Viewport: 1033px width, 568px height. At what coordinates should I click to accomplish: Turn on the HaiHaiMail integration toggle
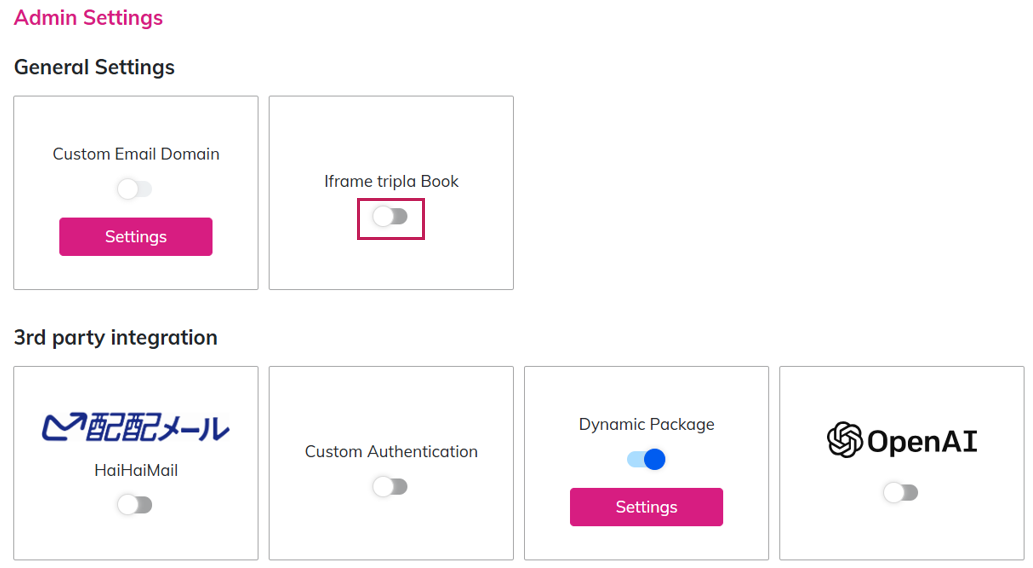134,505
